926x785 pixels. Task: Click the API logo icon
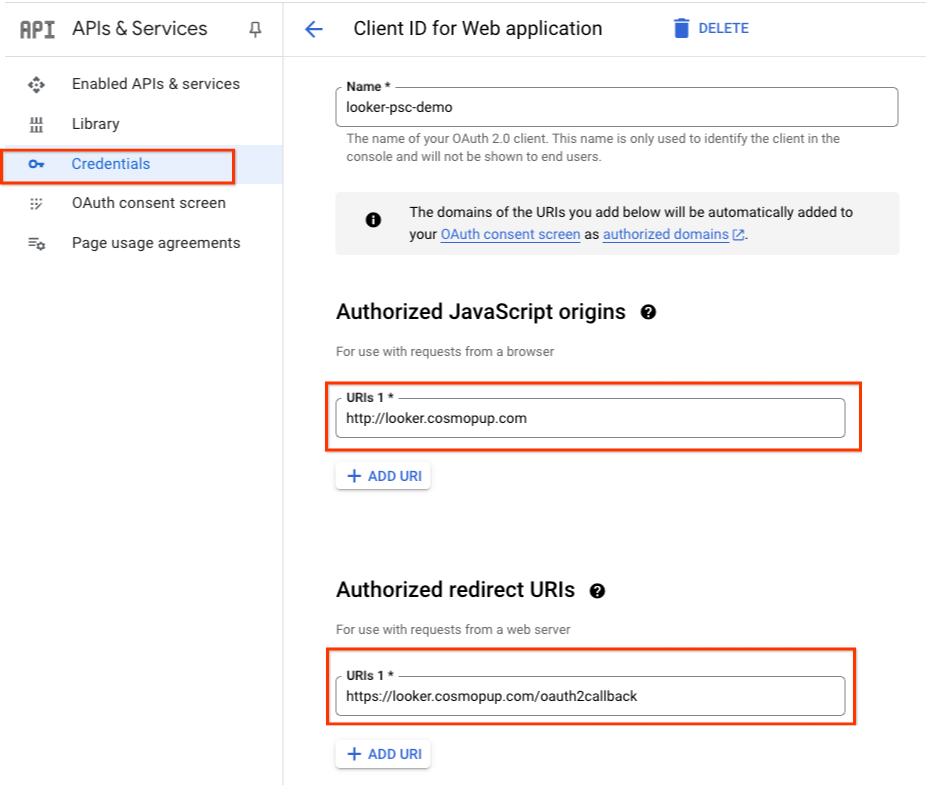(x=37, y=29)
